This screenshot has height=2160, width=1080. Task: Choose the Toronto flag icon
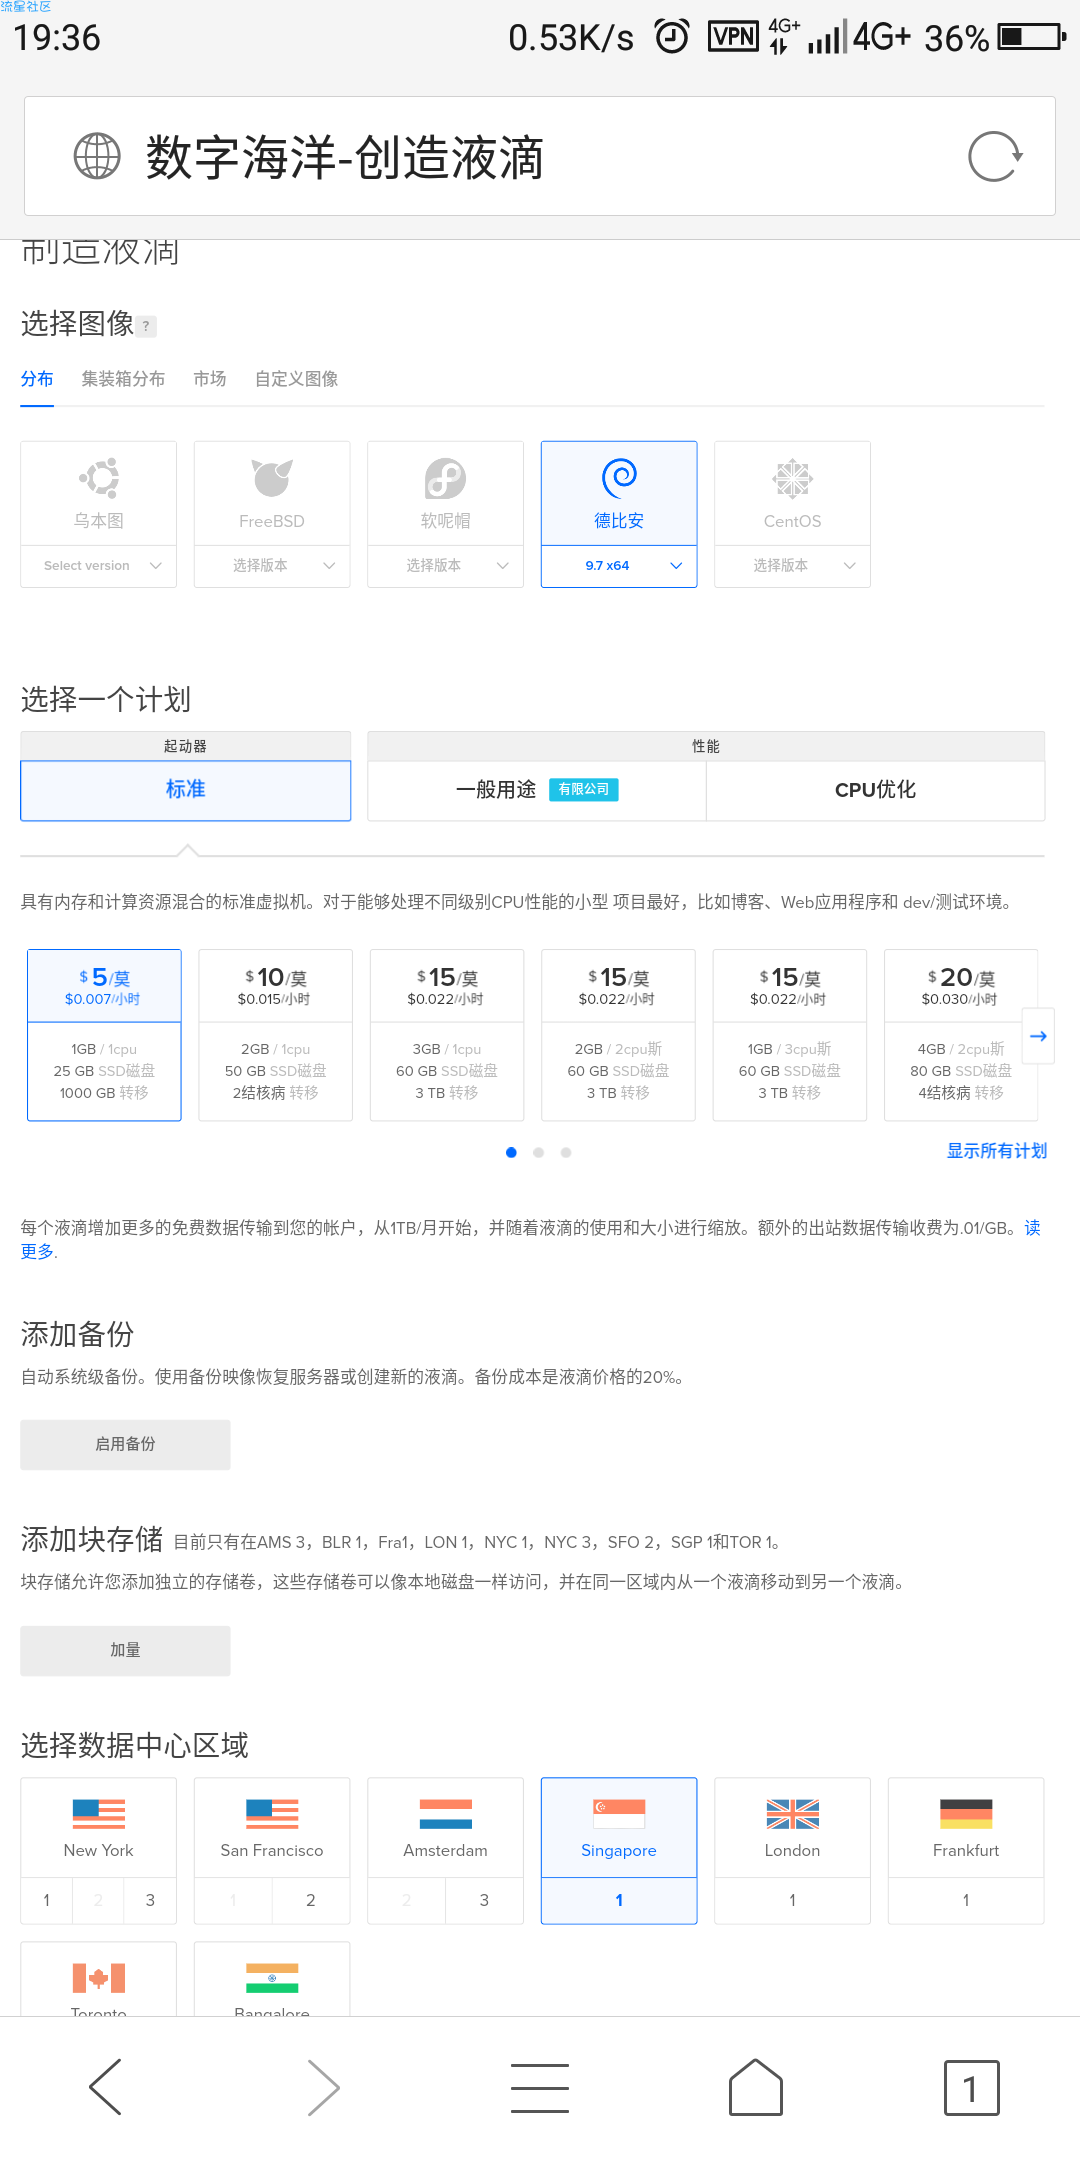click(99, 1977)
